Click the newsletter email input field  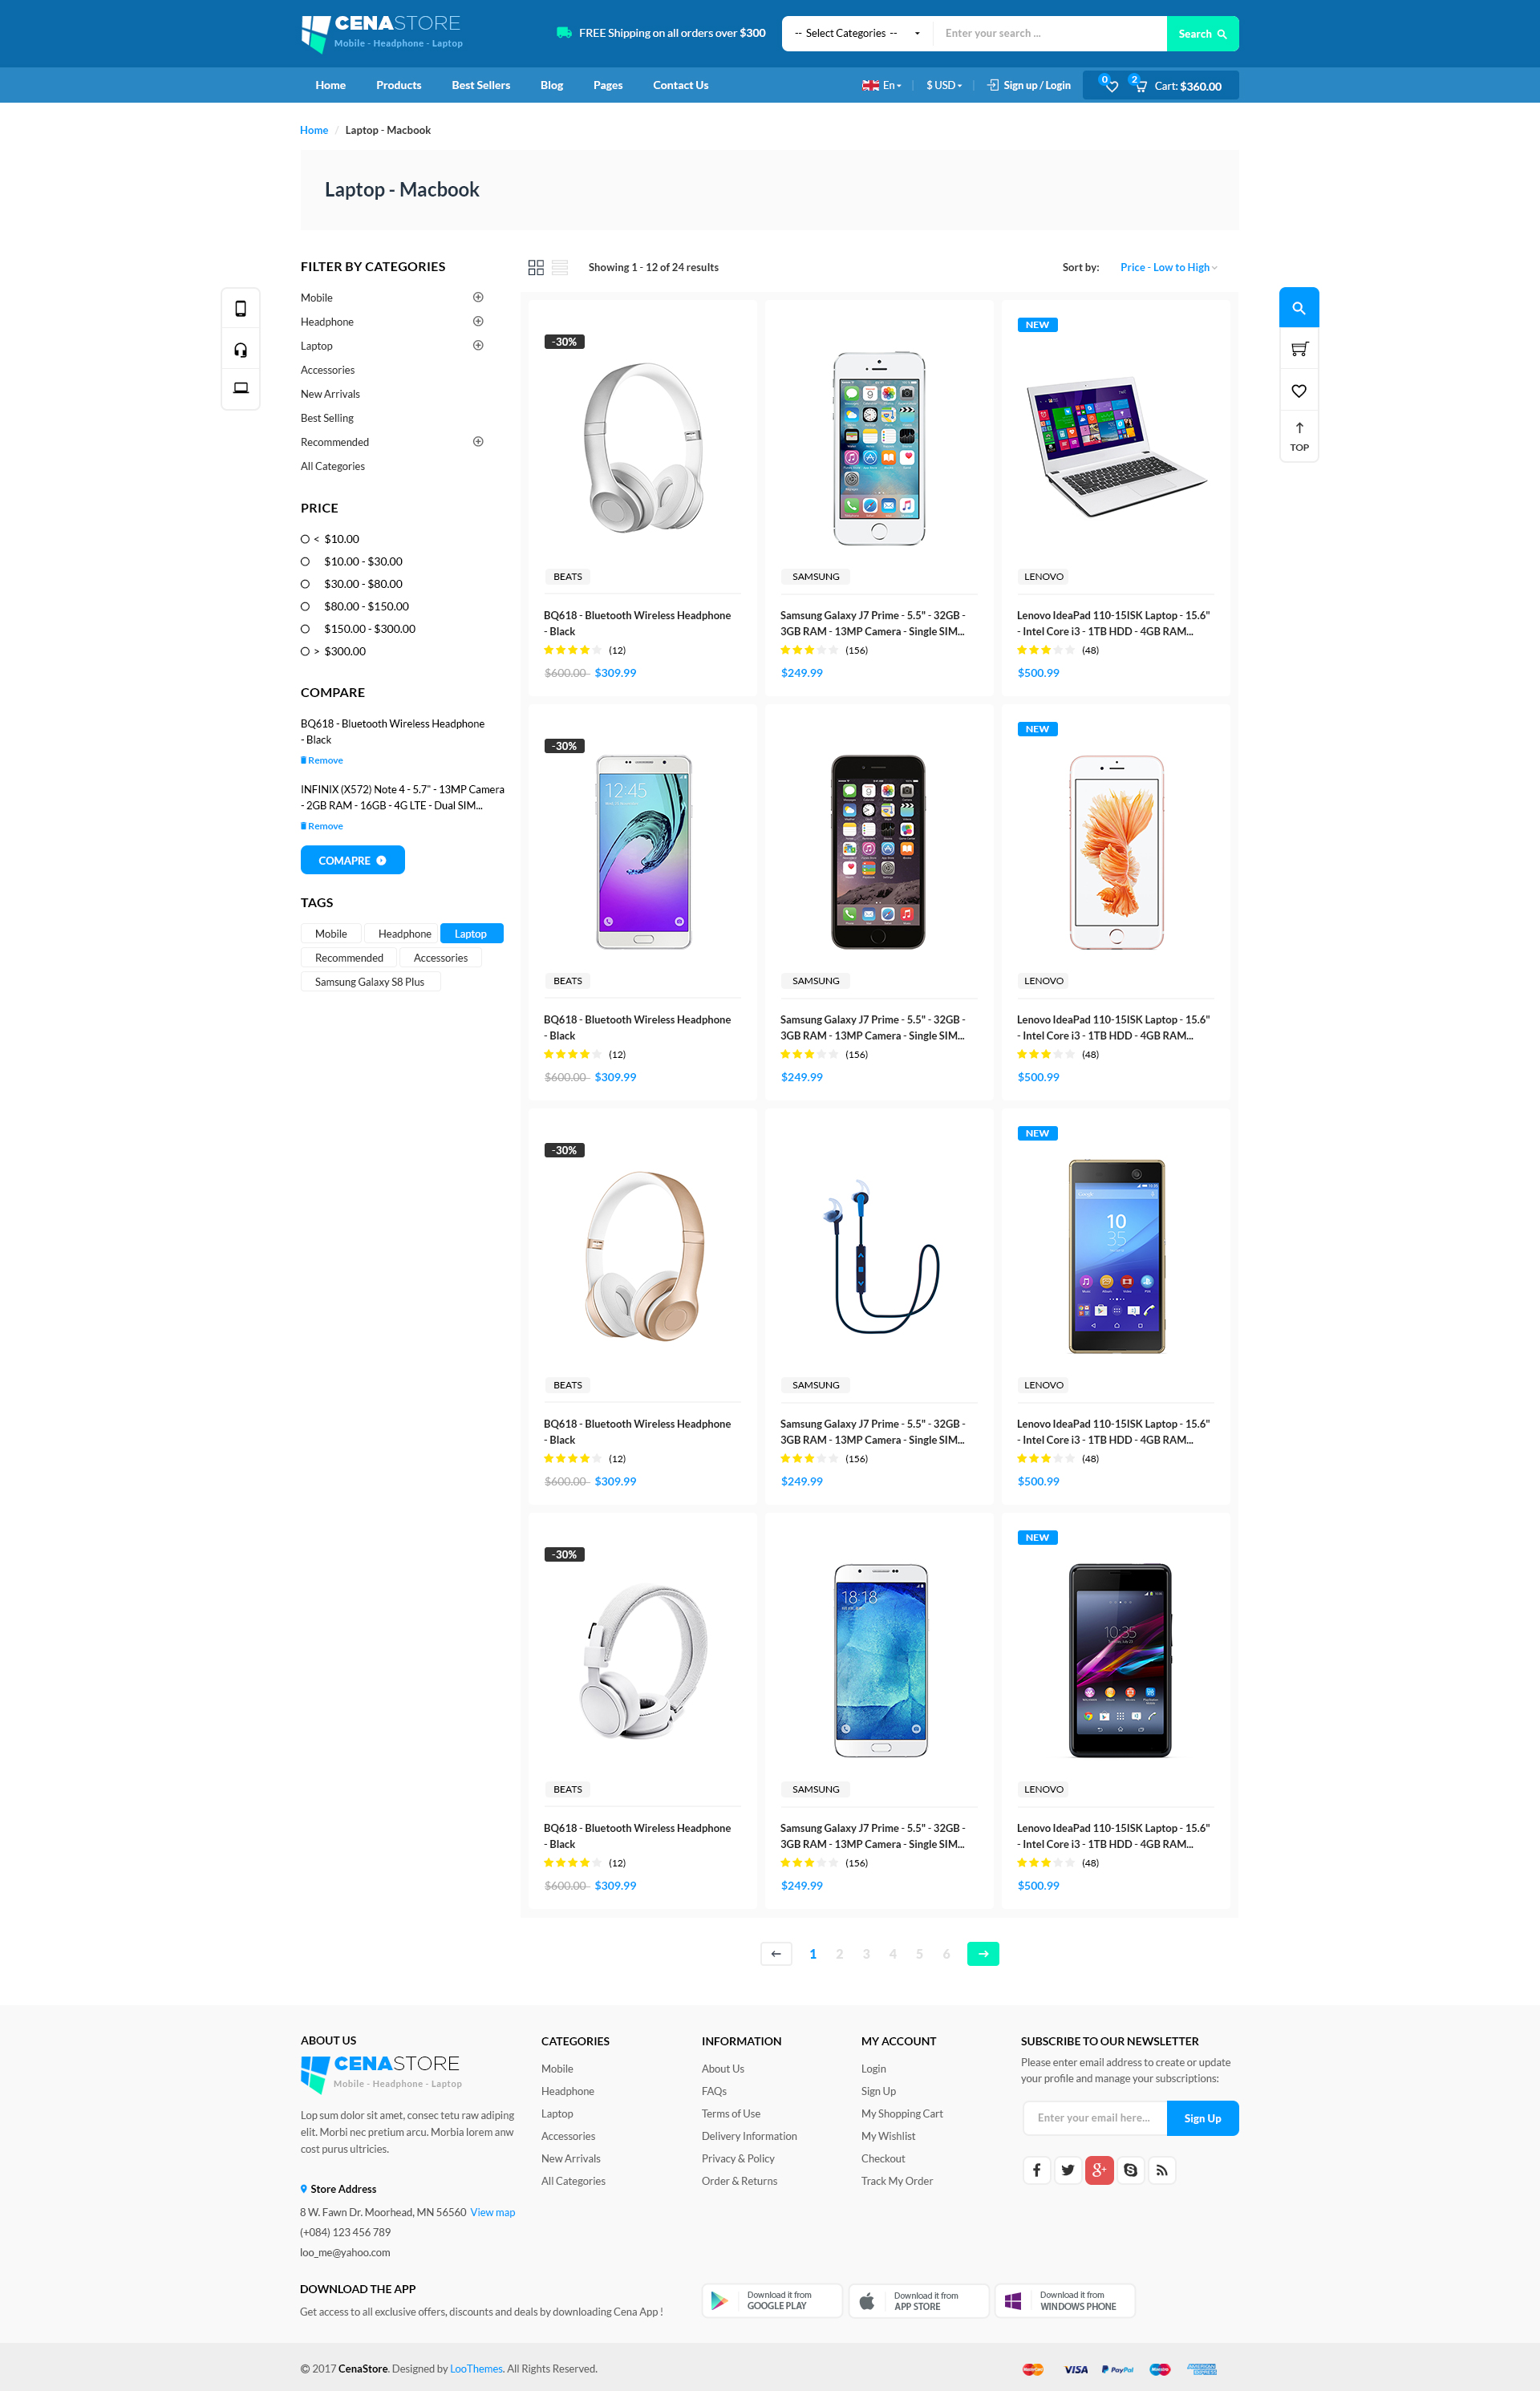point(1095,2117)
